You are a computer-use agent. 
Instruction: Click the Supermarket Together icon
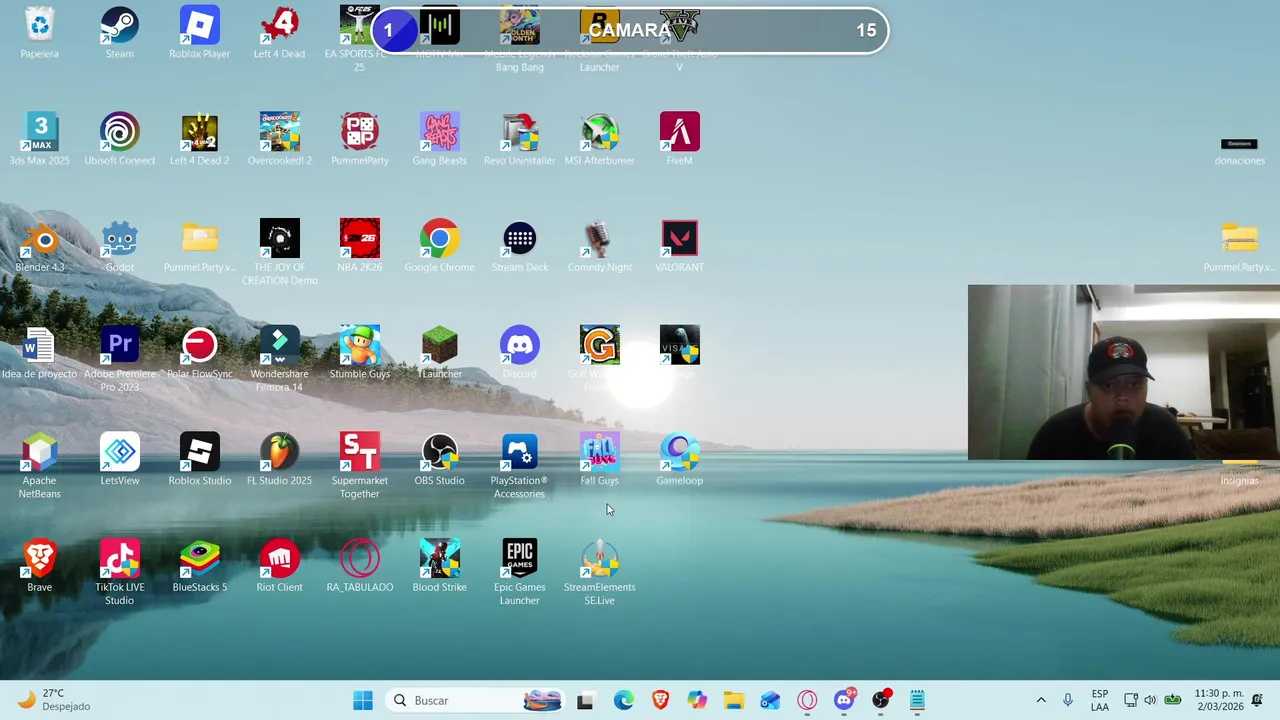click(360, 466)
